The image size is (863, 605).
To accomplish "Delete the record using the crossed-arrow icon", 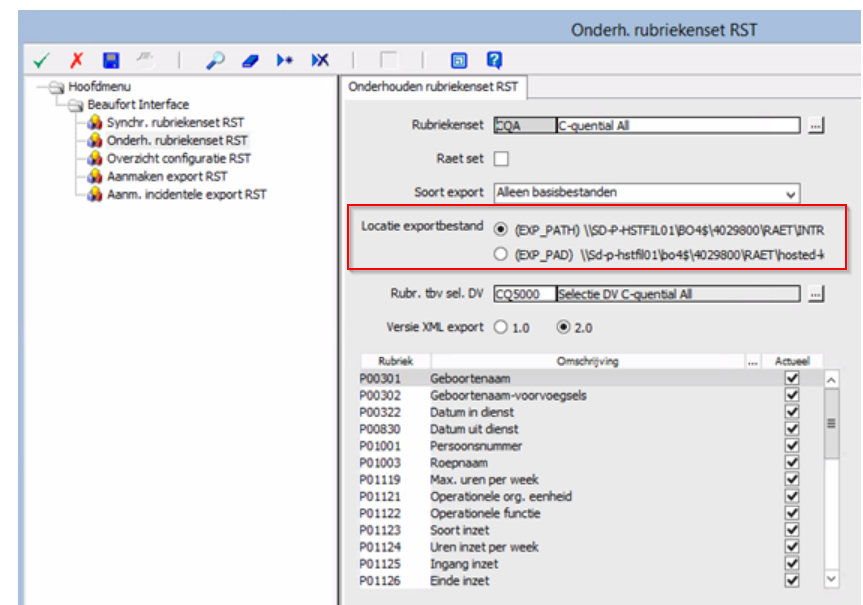I will tap(318, 60).
